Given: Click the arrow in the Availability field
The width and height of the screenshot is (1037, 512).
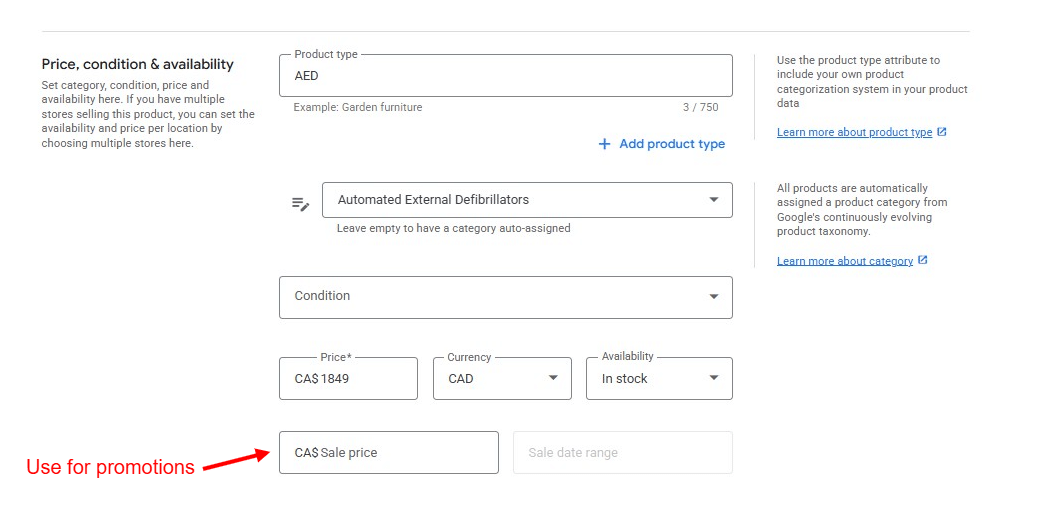Looking at the screenshot, I should pos(713,378).
